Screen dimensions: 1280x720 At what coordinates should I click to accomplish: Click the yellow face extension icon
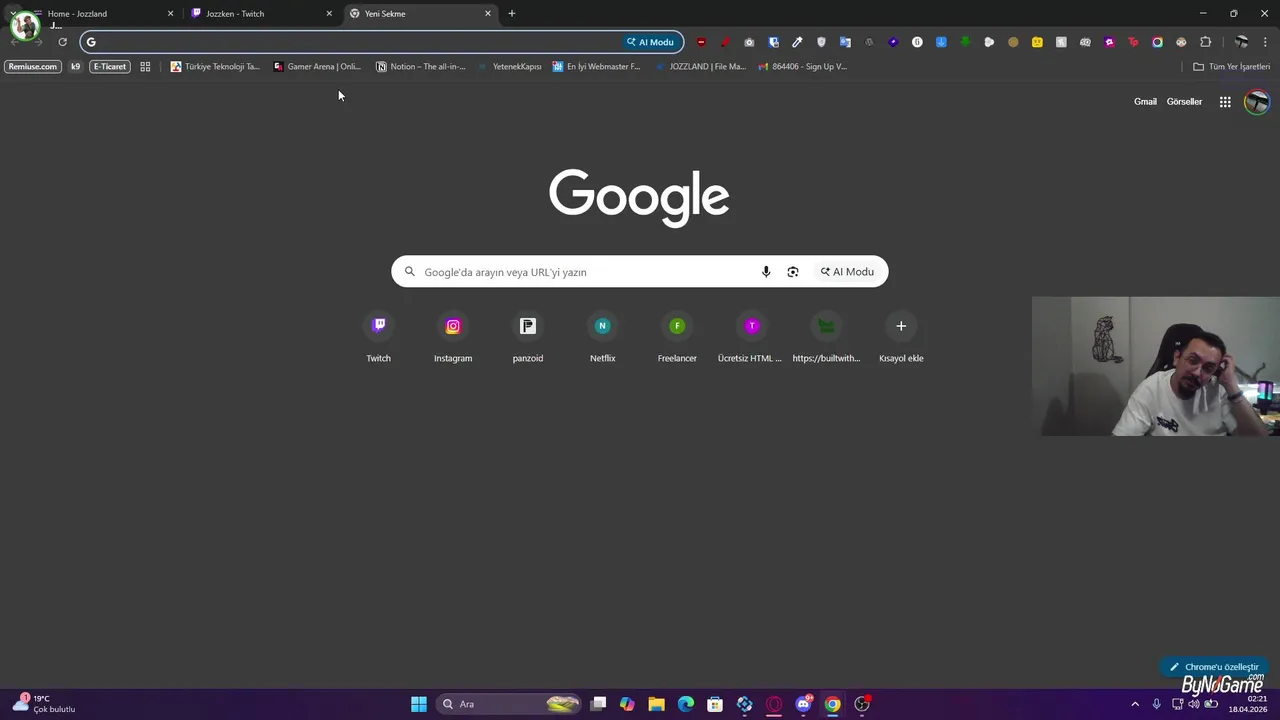pyautogui.click(x=1037, y=42)
